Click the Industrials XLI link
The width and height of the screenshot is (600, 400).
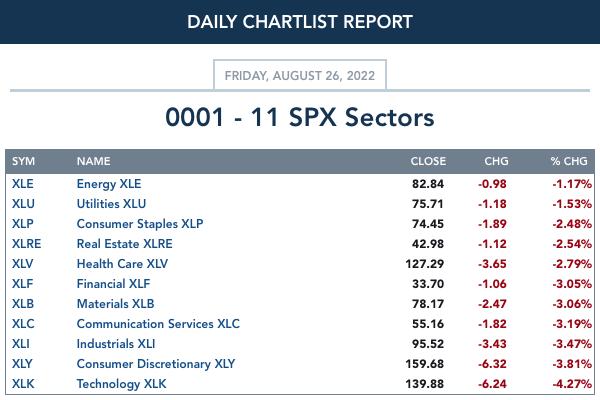coord(116,344)
